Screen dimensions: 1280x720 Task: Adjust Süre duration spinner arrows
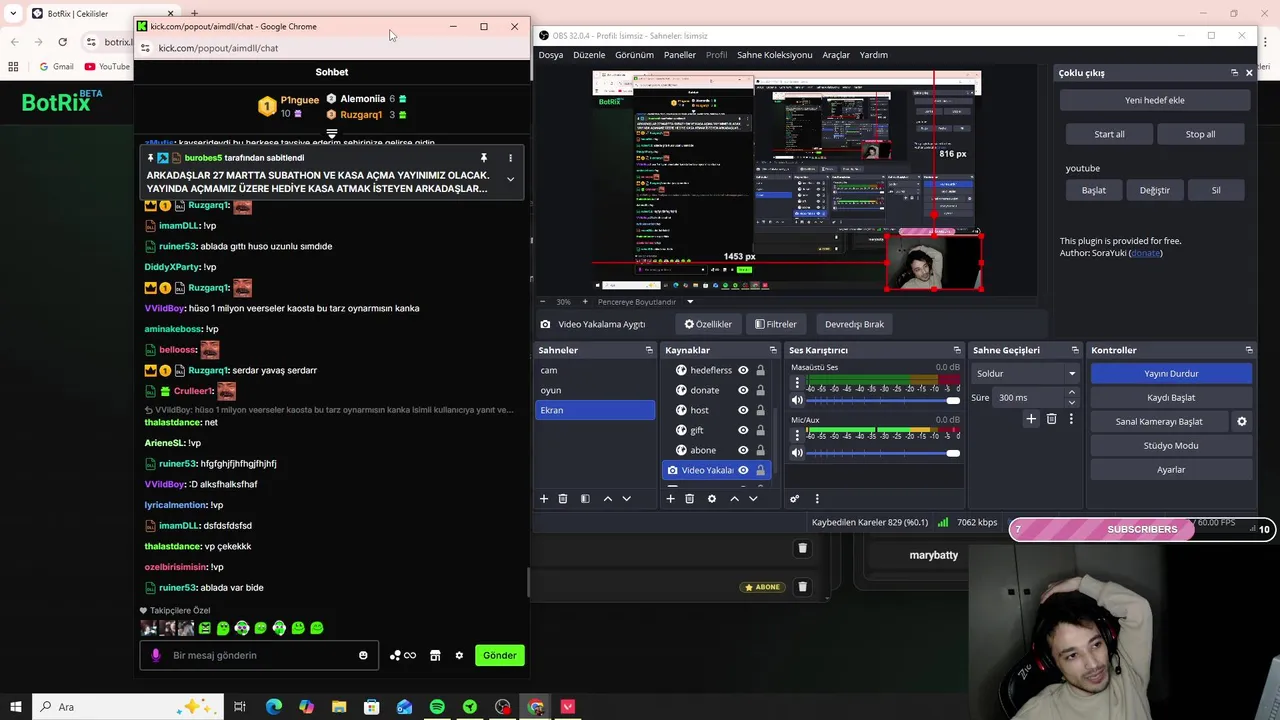pyautogui.click(x=1071, y=397)
